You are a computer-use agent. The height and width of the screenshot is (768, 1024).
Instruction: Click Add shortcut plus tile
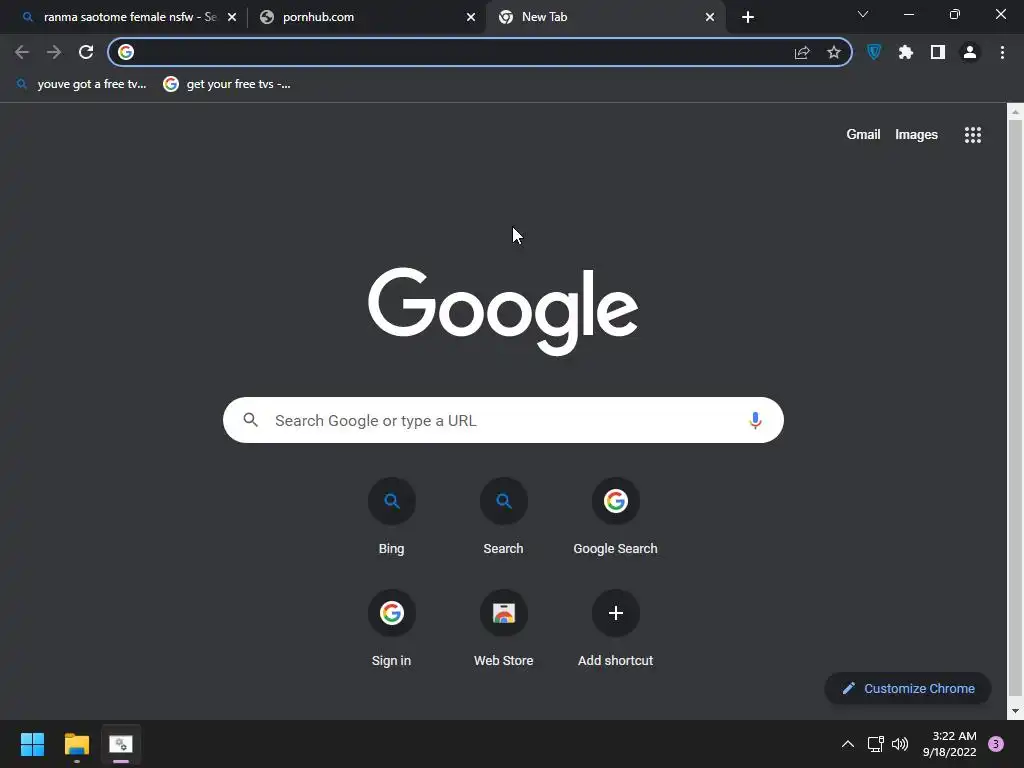pyautogui.click(x=615, y=628)
